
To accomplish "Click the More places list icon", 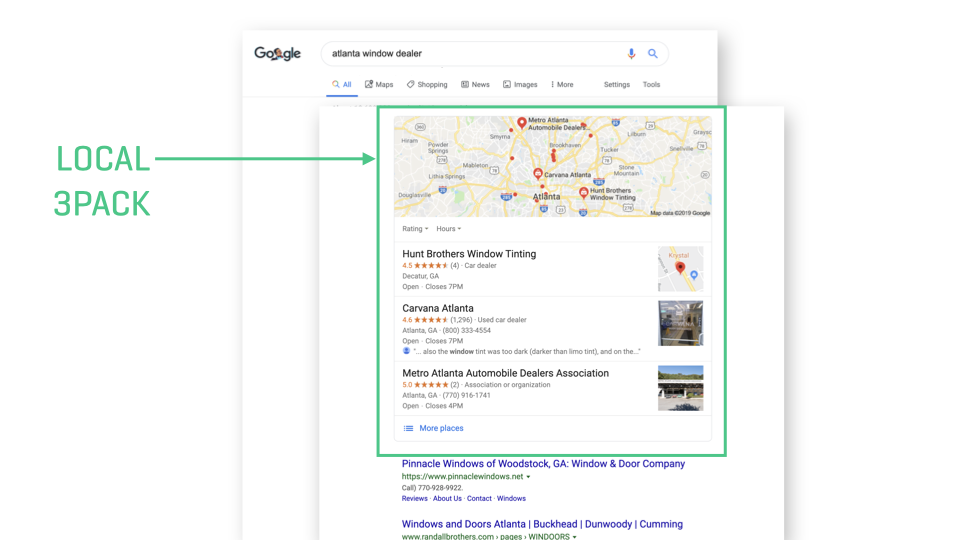I will tap(408, 428).
